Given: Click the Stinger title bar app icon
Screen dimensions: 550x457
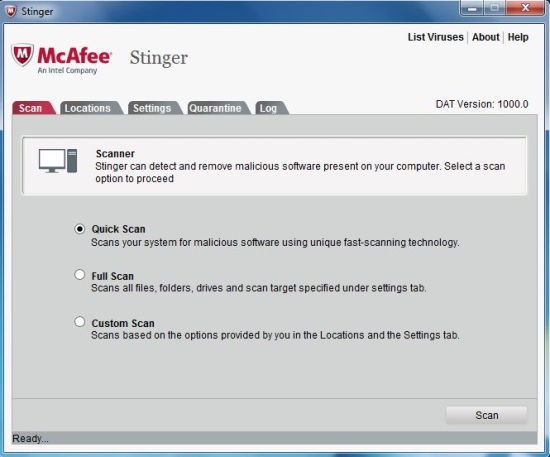Looking at the screenshot, I should coord(11,11).
